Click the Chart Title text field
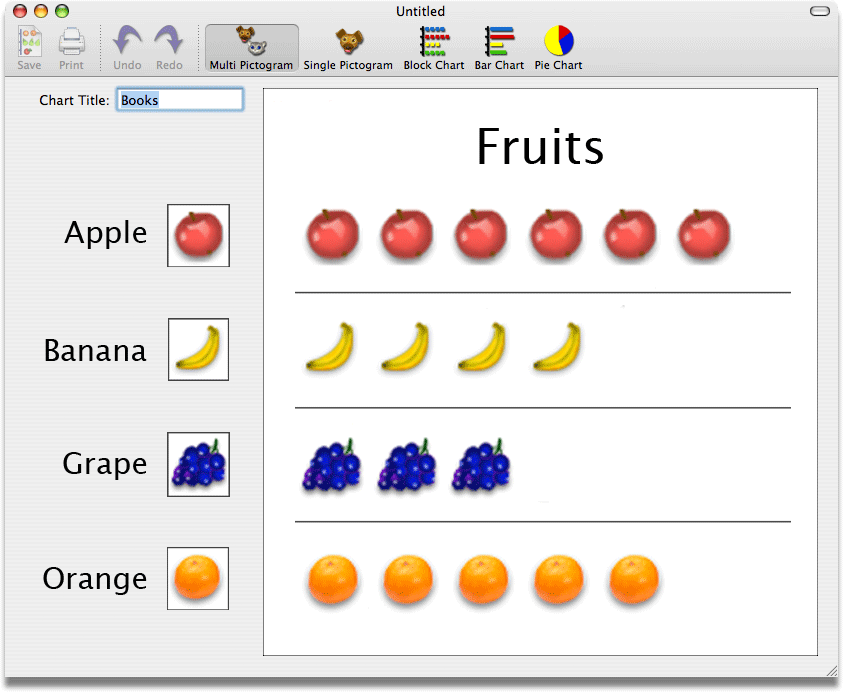 point(180,99)
